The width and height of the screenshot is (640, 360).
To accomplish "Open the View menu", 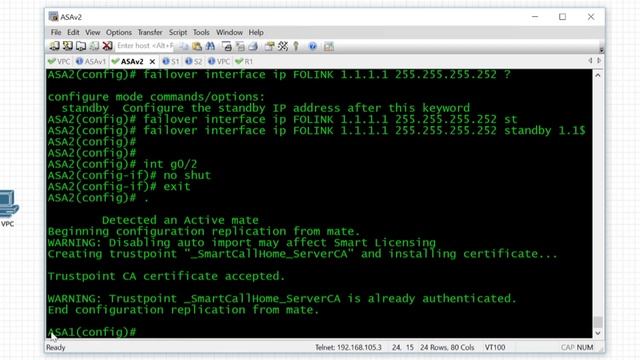I will click(93, 32).
